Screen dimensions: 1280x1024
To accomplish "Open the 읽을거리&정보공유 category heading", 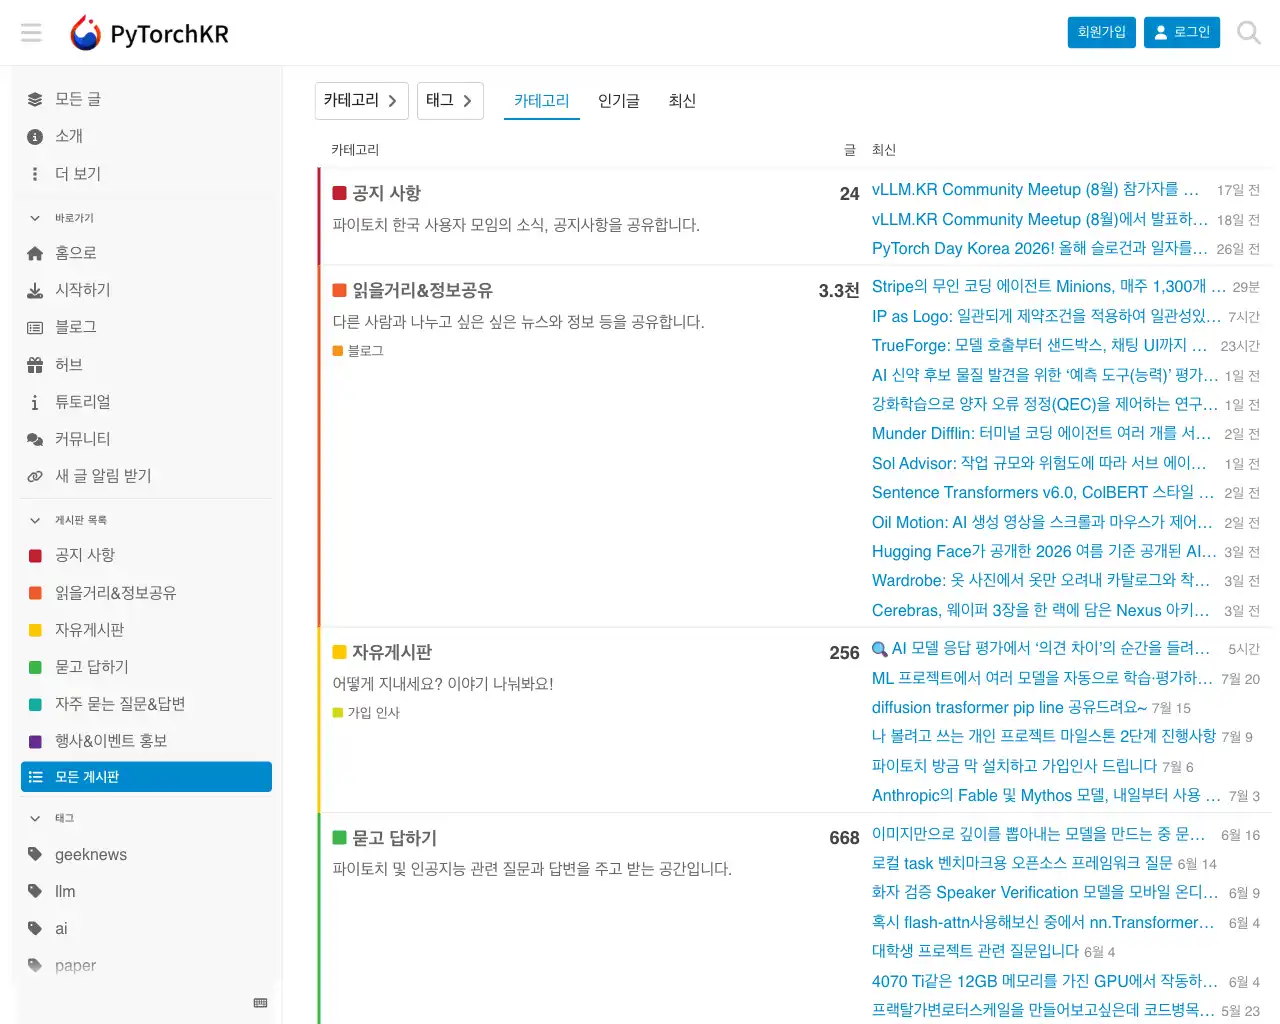I will click(422, 290).
